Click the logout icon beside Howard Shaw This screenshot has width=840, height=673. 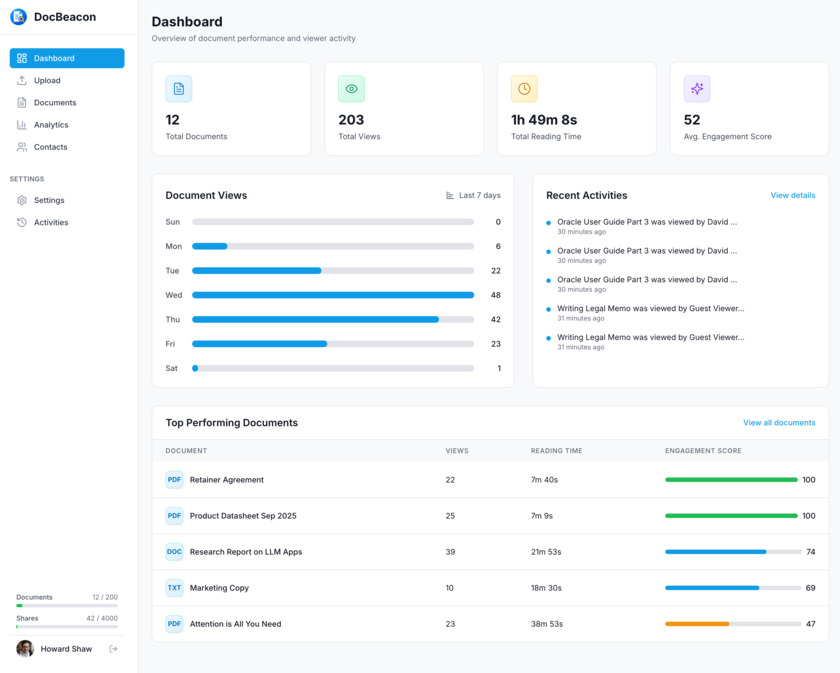coord(113,649)
